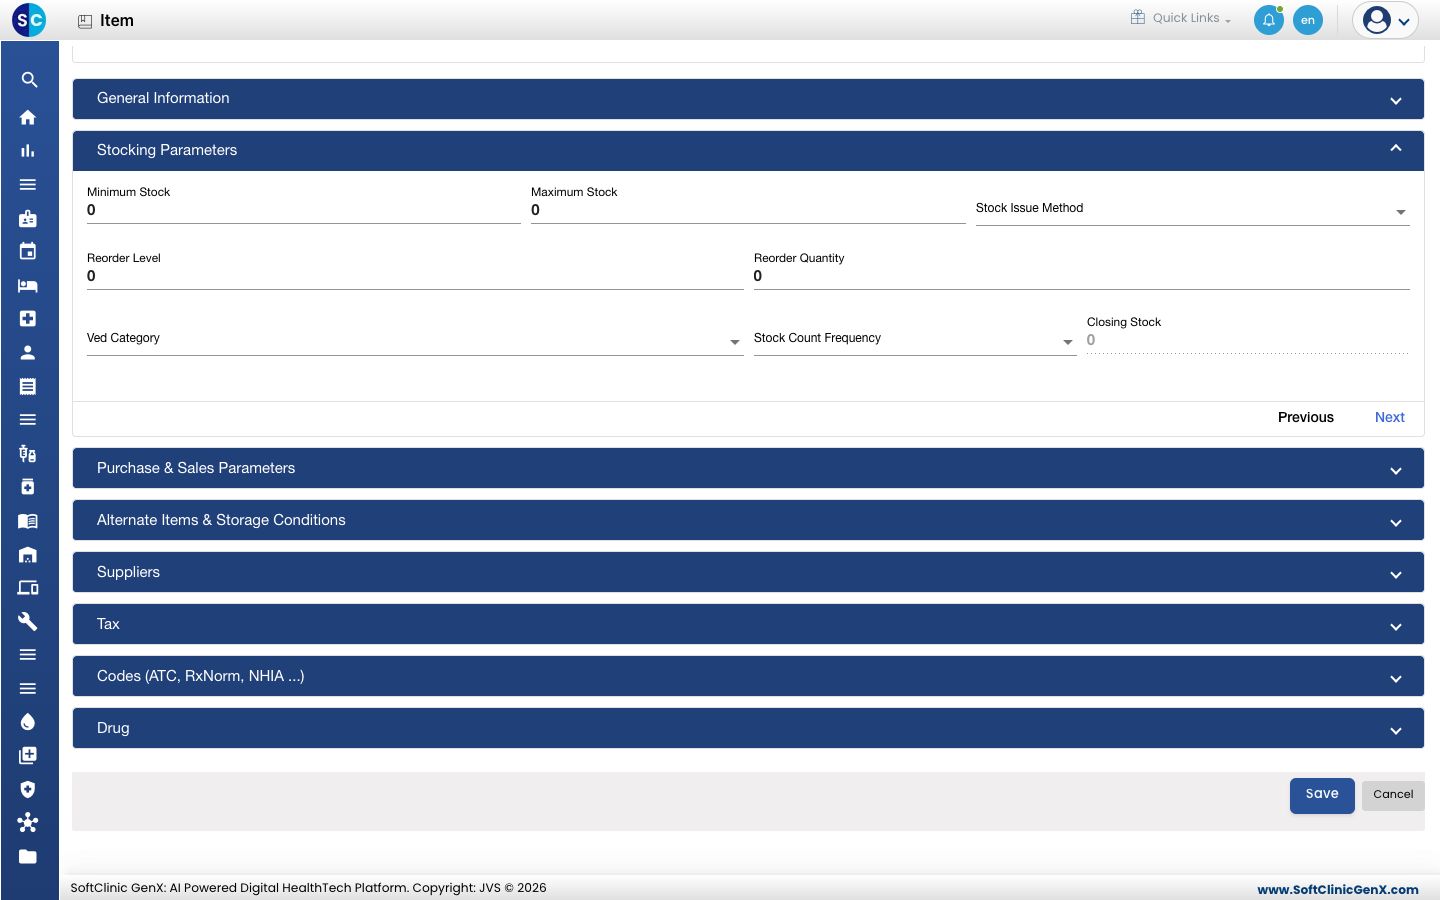Open the bar chart analytics icon
The width and height of the screenshot is (1440, 900).
28,151
